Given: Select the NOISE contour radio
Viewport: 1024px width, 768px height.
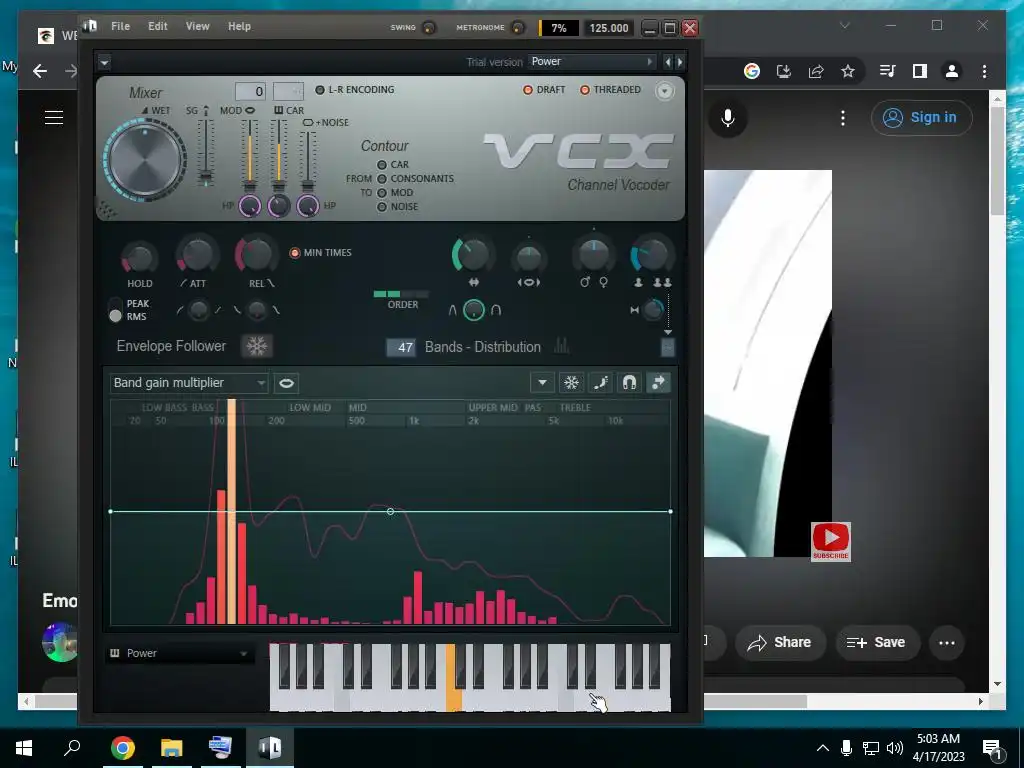Looking at the screenshot, I should 382,207.
